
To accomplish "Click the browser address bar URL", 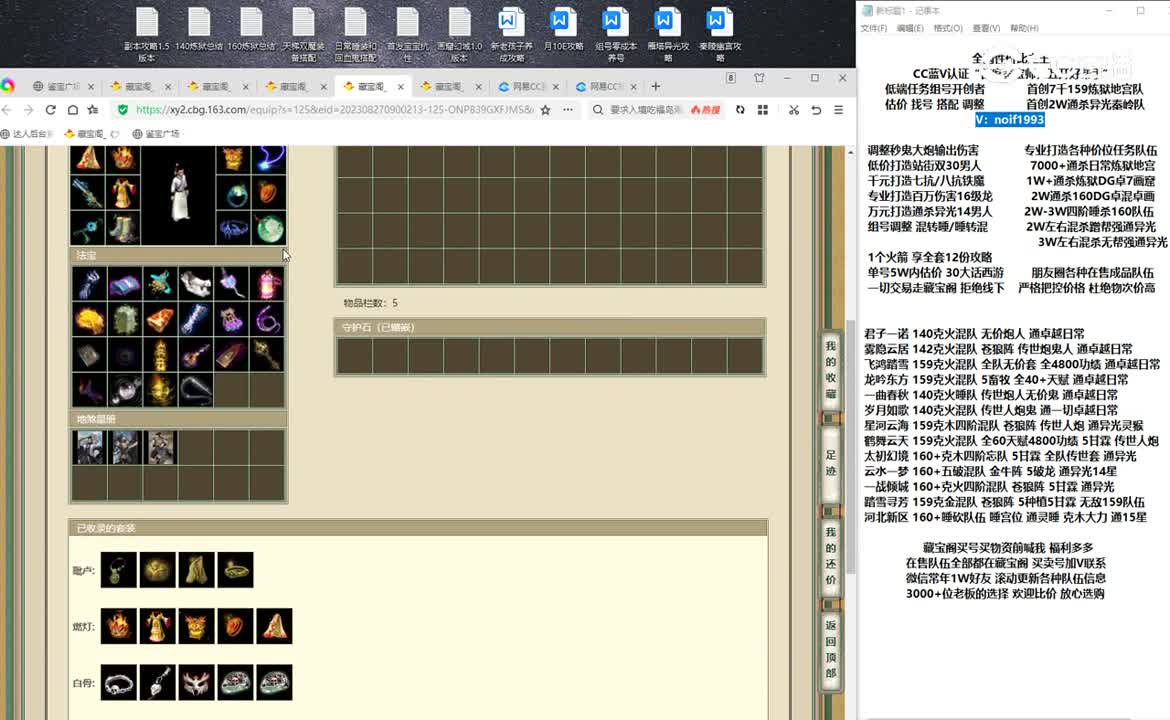I will [334, 110].
